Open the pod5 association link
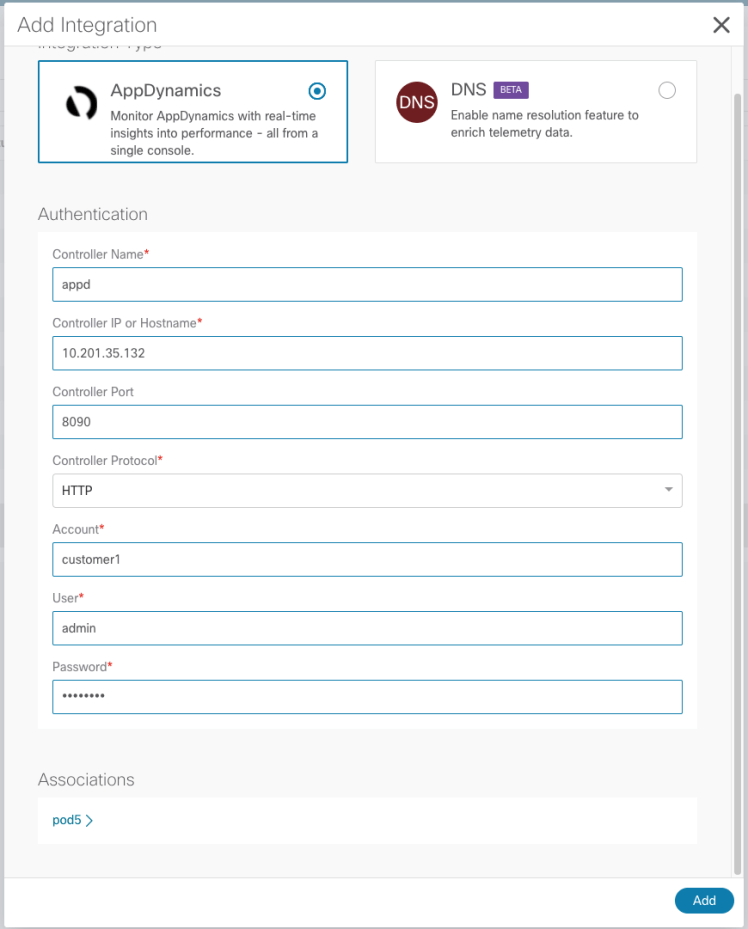748x929 pixels. click(x=67, y=820)
